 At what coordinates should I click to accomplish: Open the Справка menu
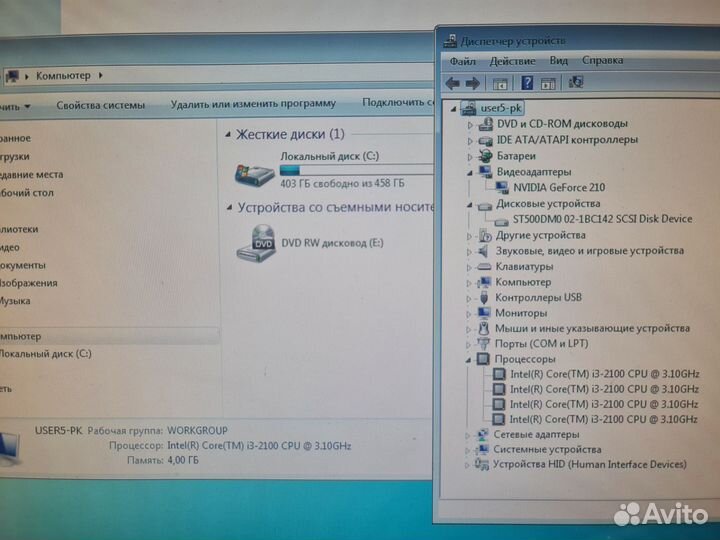602,60
